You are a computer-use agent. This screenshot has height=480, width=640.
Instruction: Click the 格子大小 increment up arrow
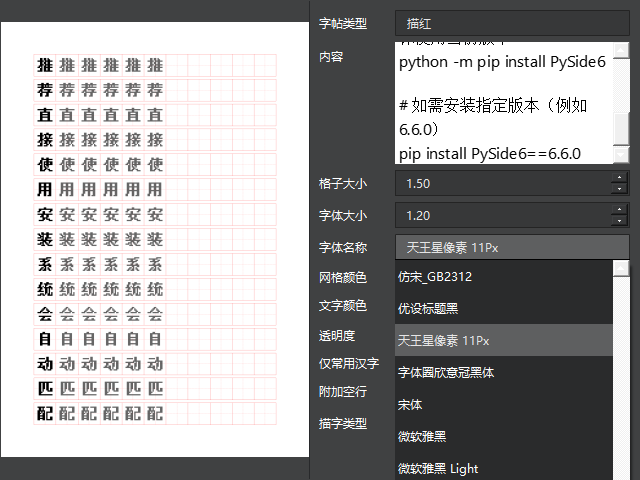[620, 178]
